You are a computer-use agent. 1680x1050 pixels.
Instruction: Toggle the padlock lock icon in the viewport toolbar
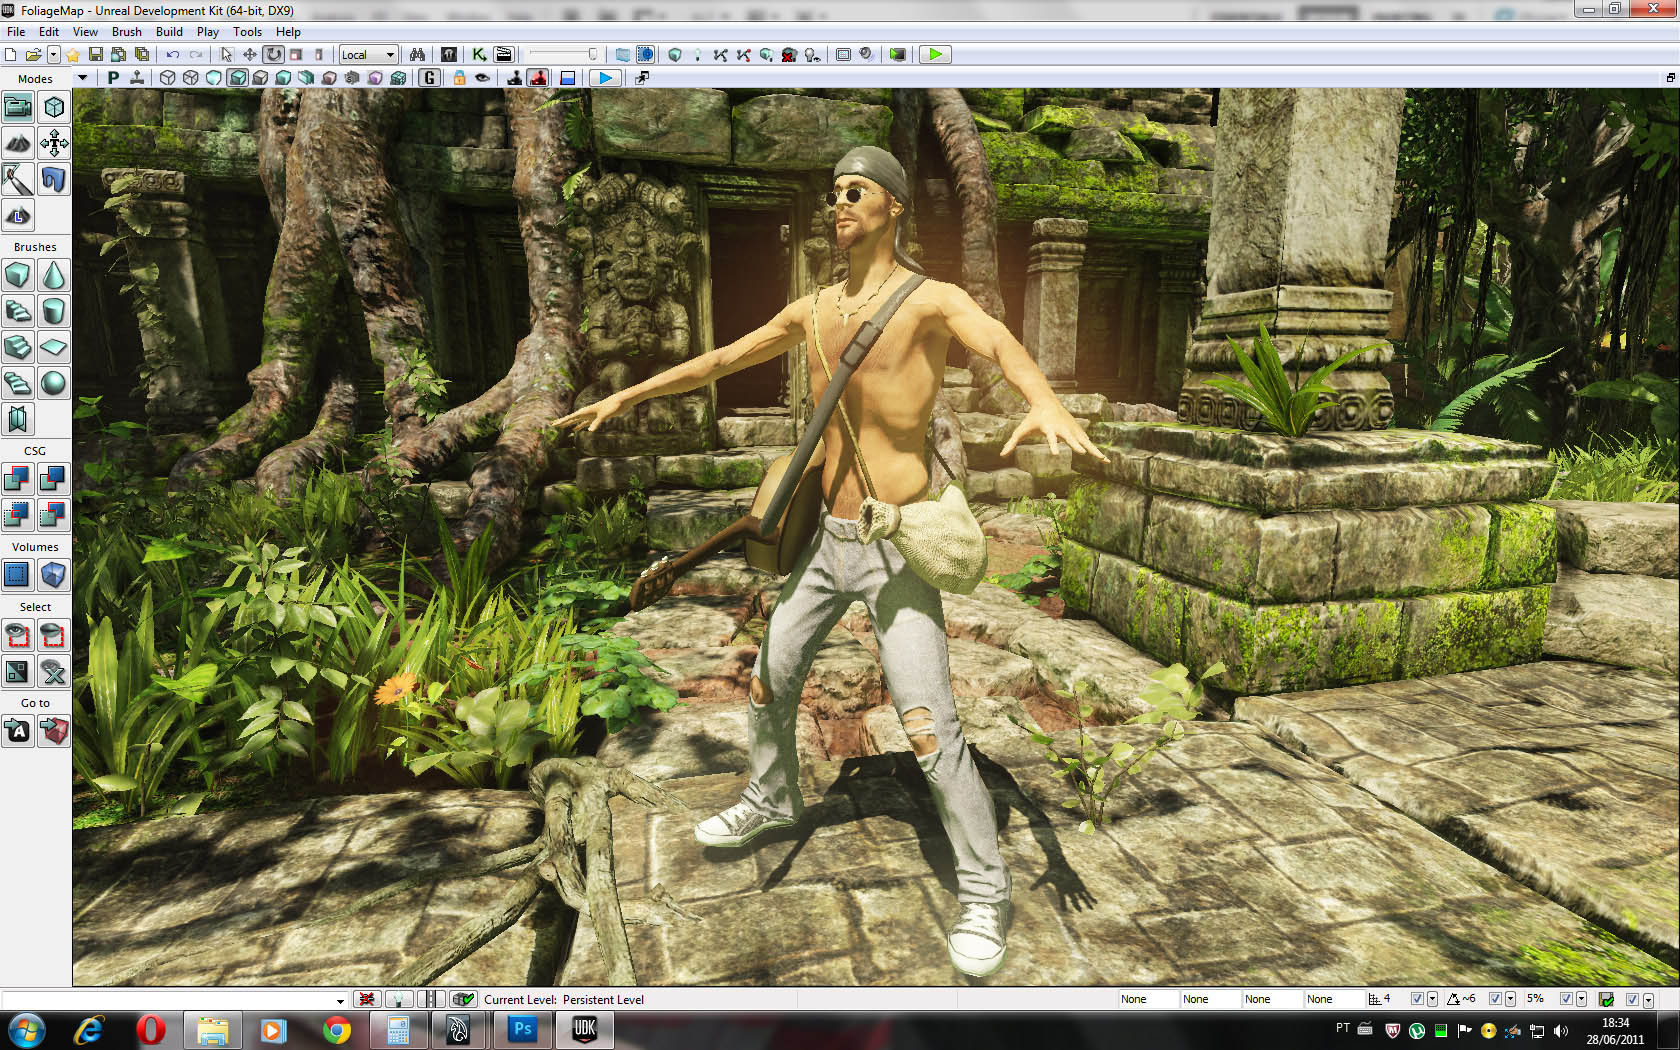pyautogui.click(x=459, y=78)
